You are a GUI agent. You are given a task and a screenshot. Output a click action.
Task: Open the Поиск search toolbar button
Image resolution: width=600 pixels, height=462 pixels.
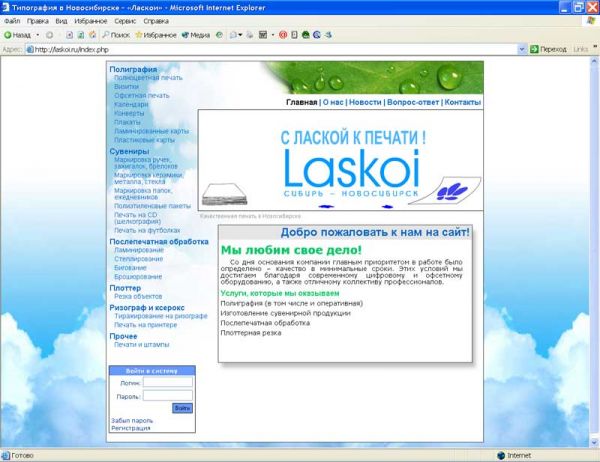[116, 35]
